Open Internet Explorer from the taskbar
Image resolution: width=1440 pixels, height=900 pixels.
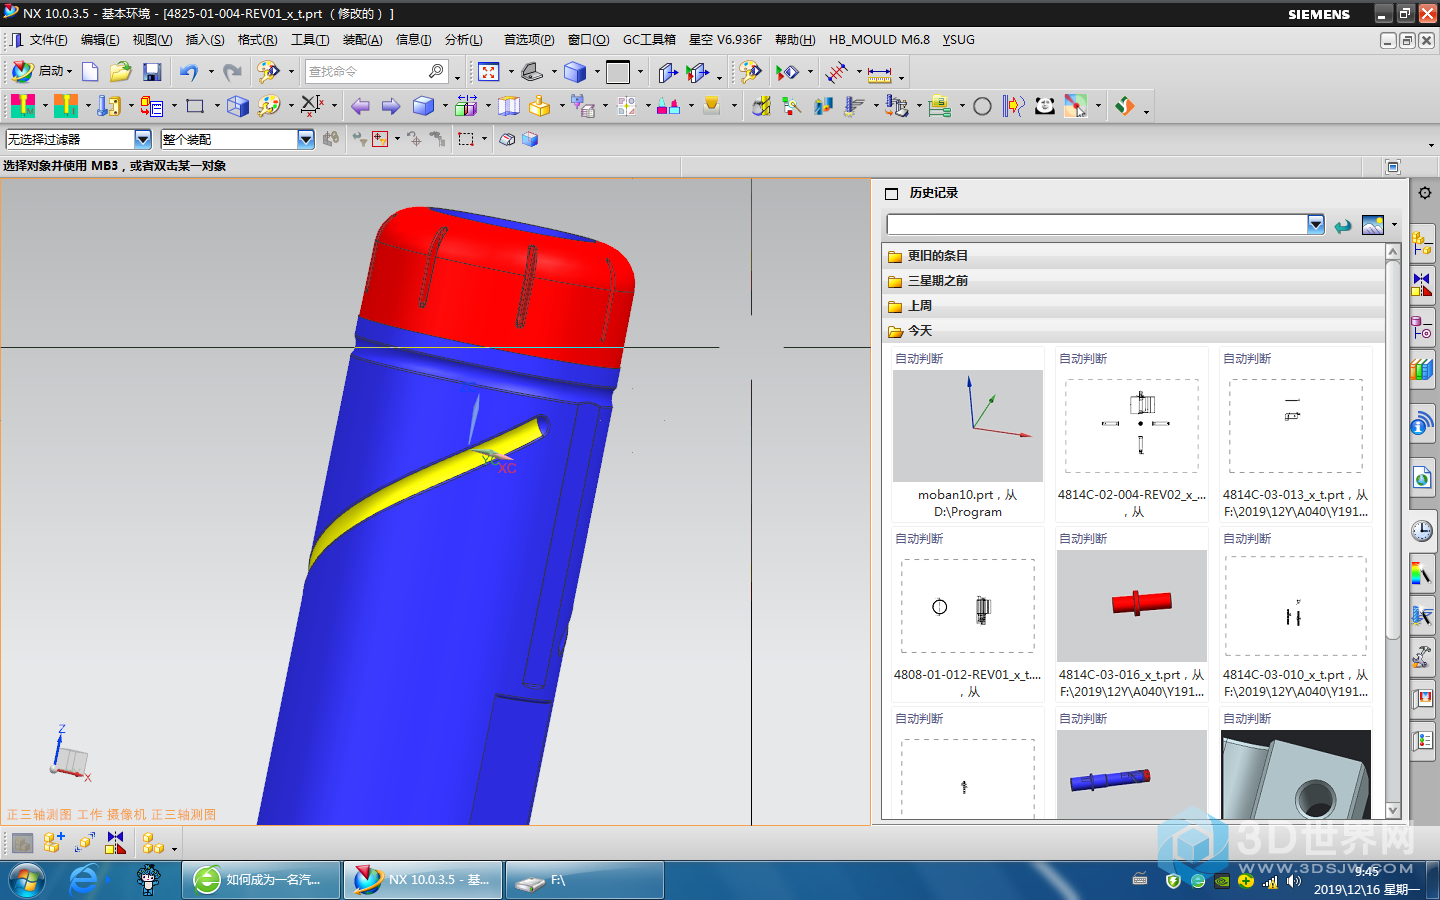[86, 880]
